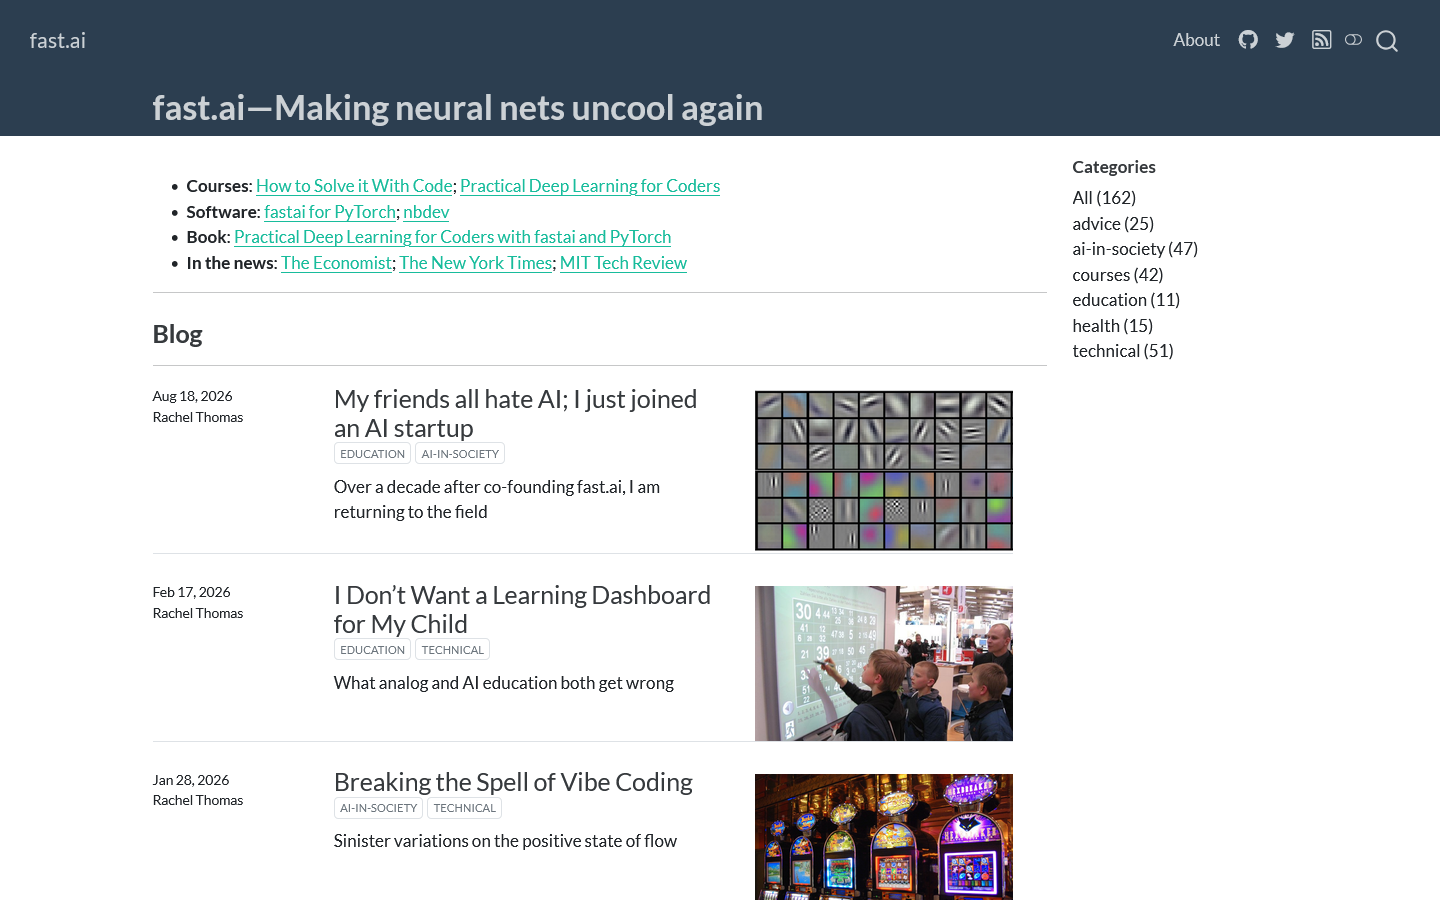The image size is (1440, 900).
Task: Filter by education (11) category
Action: [x=1126, y=300]
